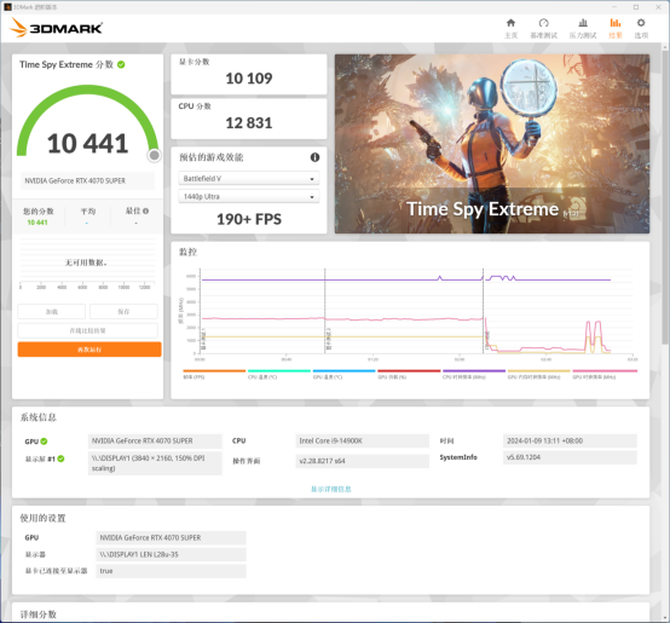
Task: Click the \\.\DISPLAY1 LEN L28u-35 monitor field
Action: [171, 555]
